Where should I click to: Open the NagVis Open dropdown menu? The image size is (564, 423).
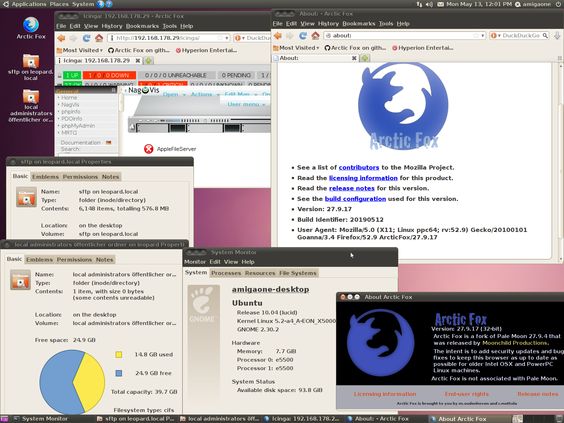coord(174,94)
